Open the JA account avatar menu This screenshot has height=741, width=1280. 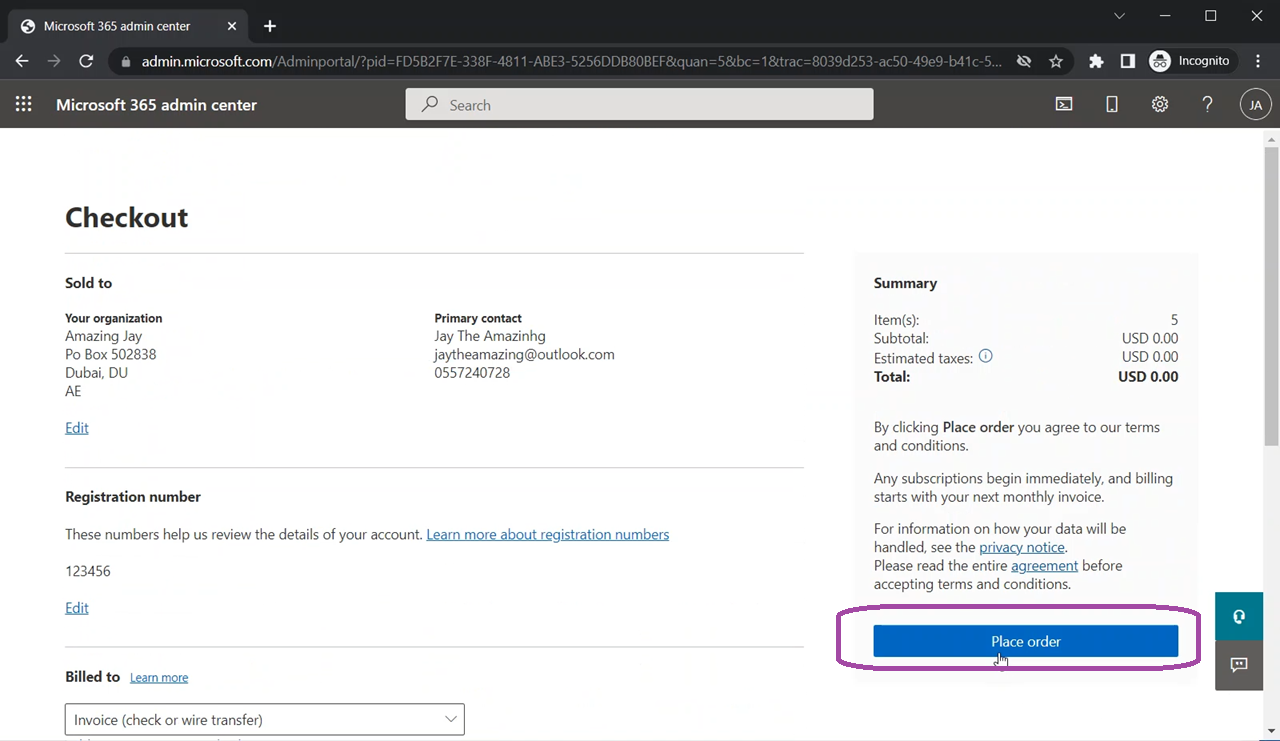[1255, 104]
